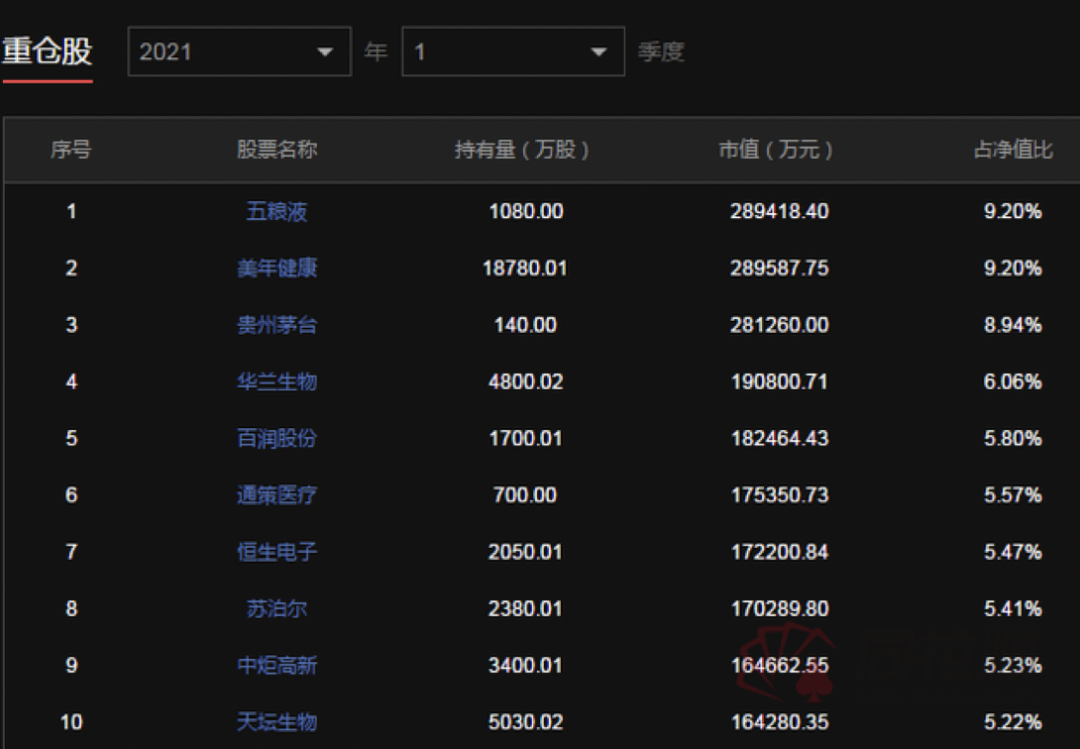Screen dimensions: 1080x749
Task: Open the 百润股份 stock link
Action: [277, 438]
